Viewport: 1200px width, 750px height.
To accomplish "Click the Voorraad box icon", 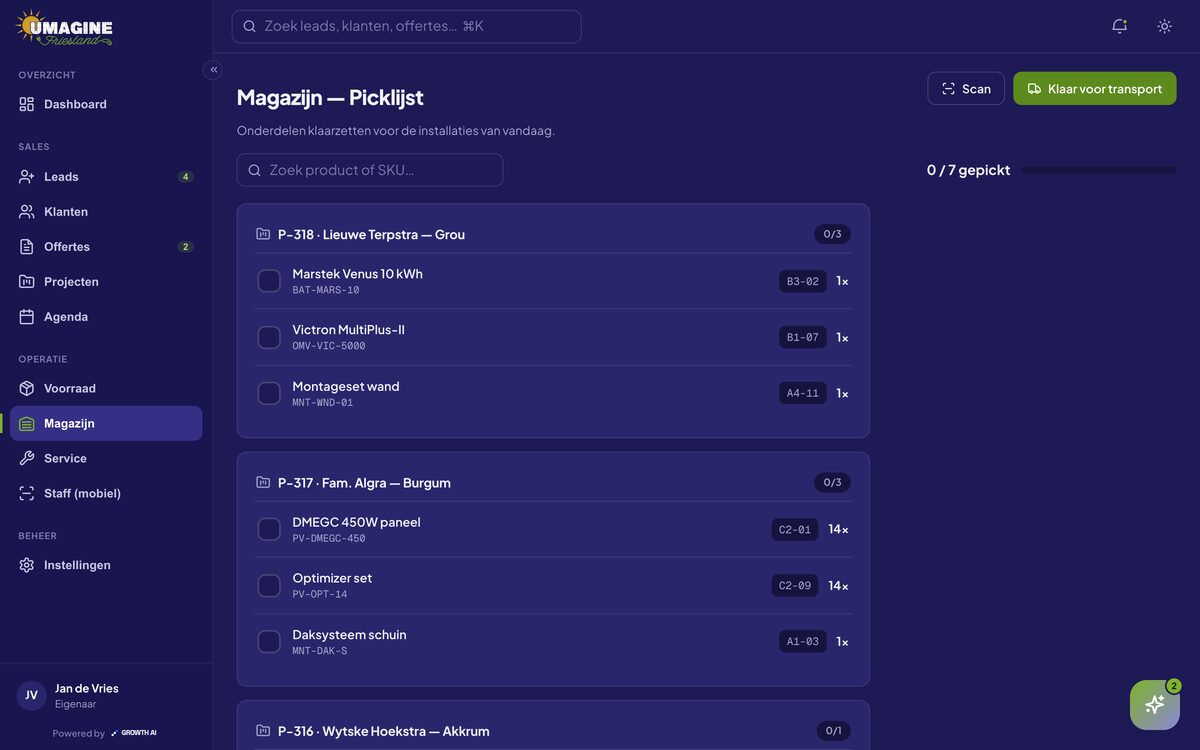I will pyautogui.click(x=27, y=388).
